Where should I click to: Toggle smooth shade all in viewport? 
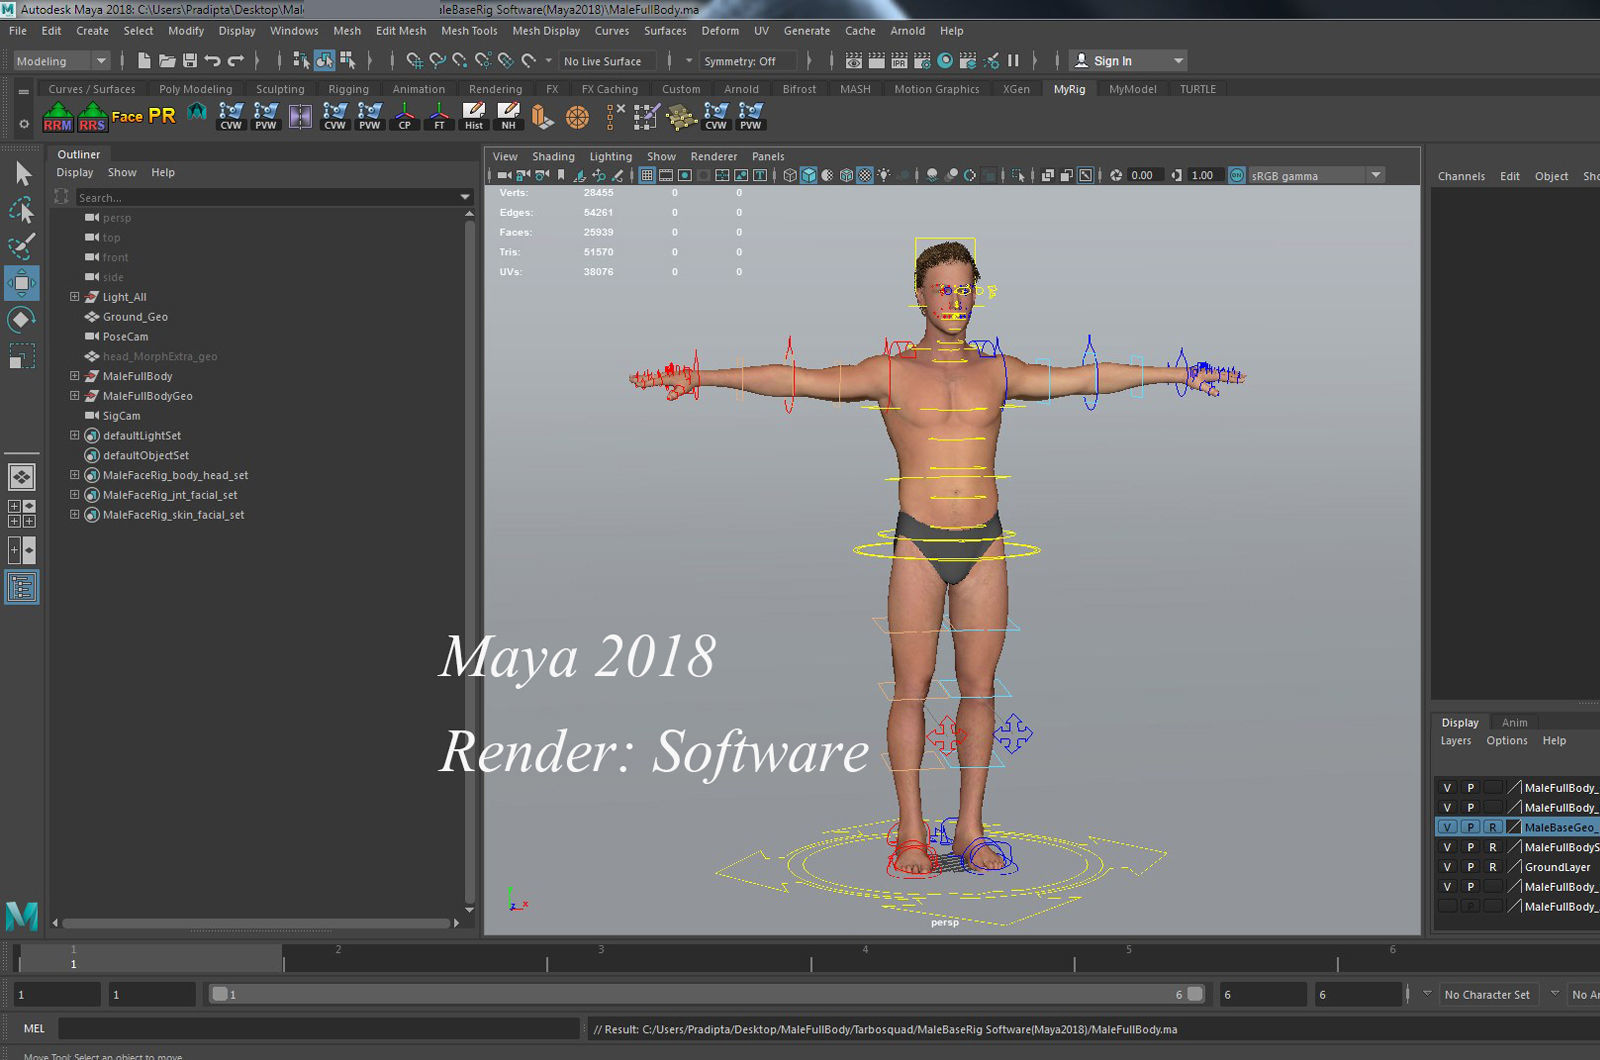808,175
